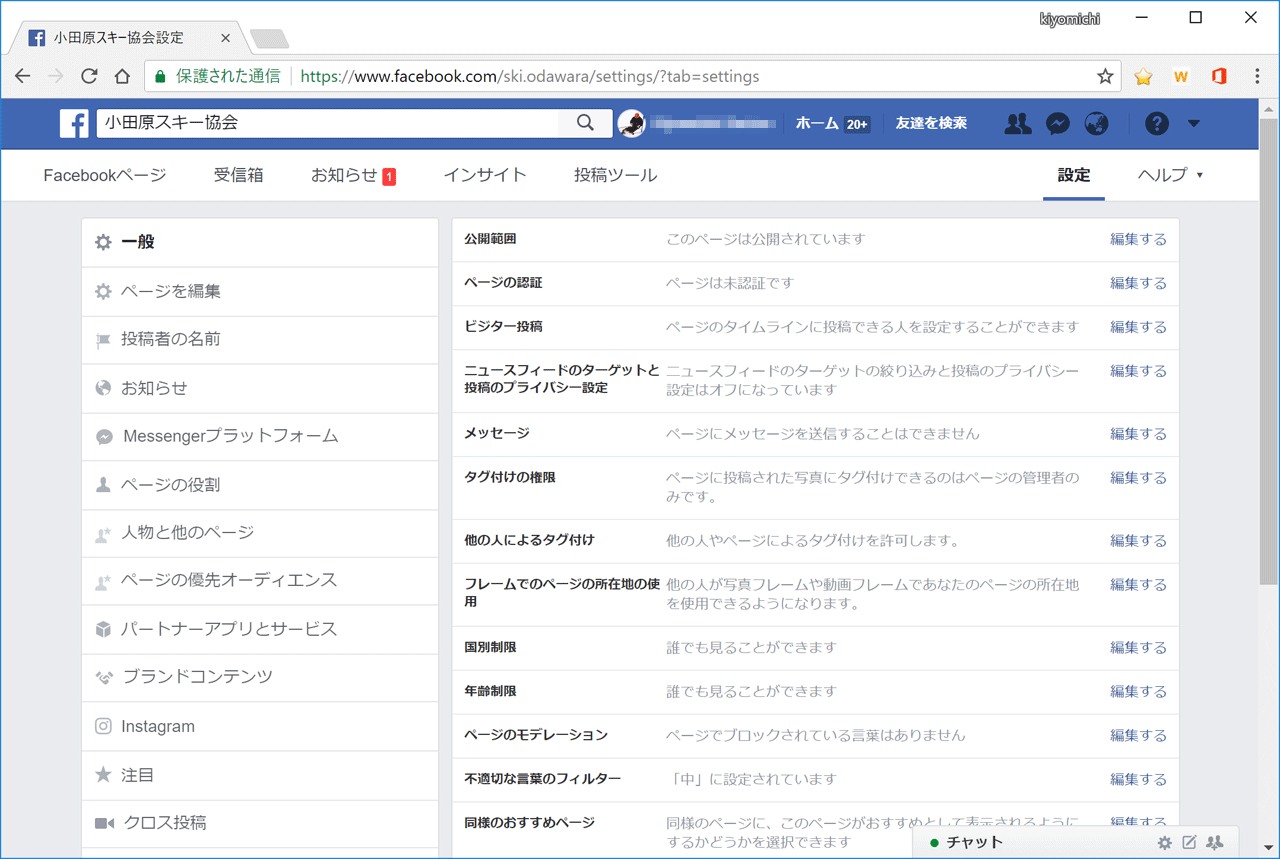Click the search magnifier button

pyautogui.click(x=585, y=123)
